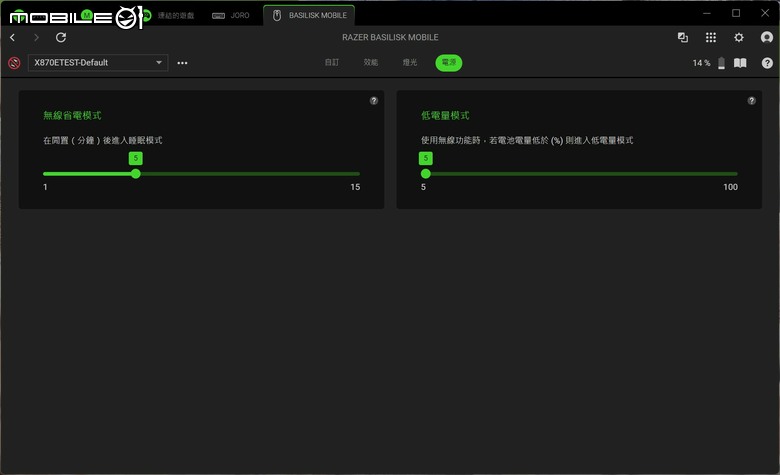This screenshot has width=780, height=475.
Task: Click the 14 % battery text
Action: [x=701, y=63]
